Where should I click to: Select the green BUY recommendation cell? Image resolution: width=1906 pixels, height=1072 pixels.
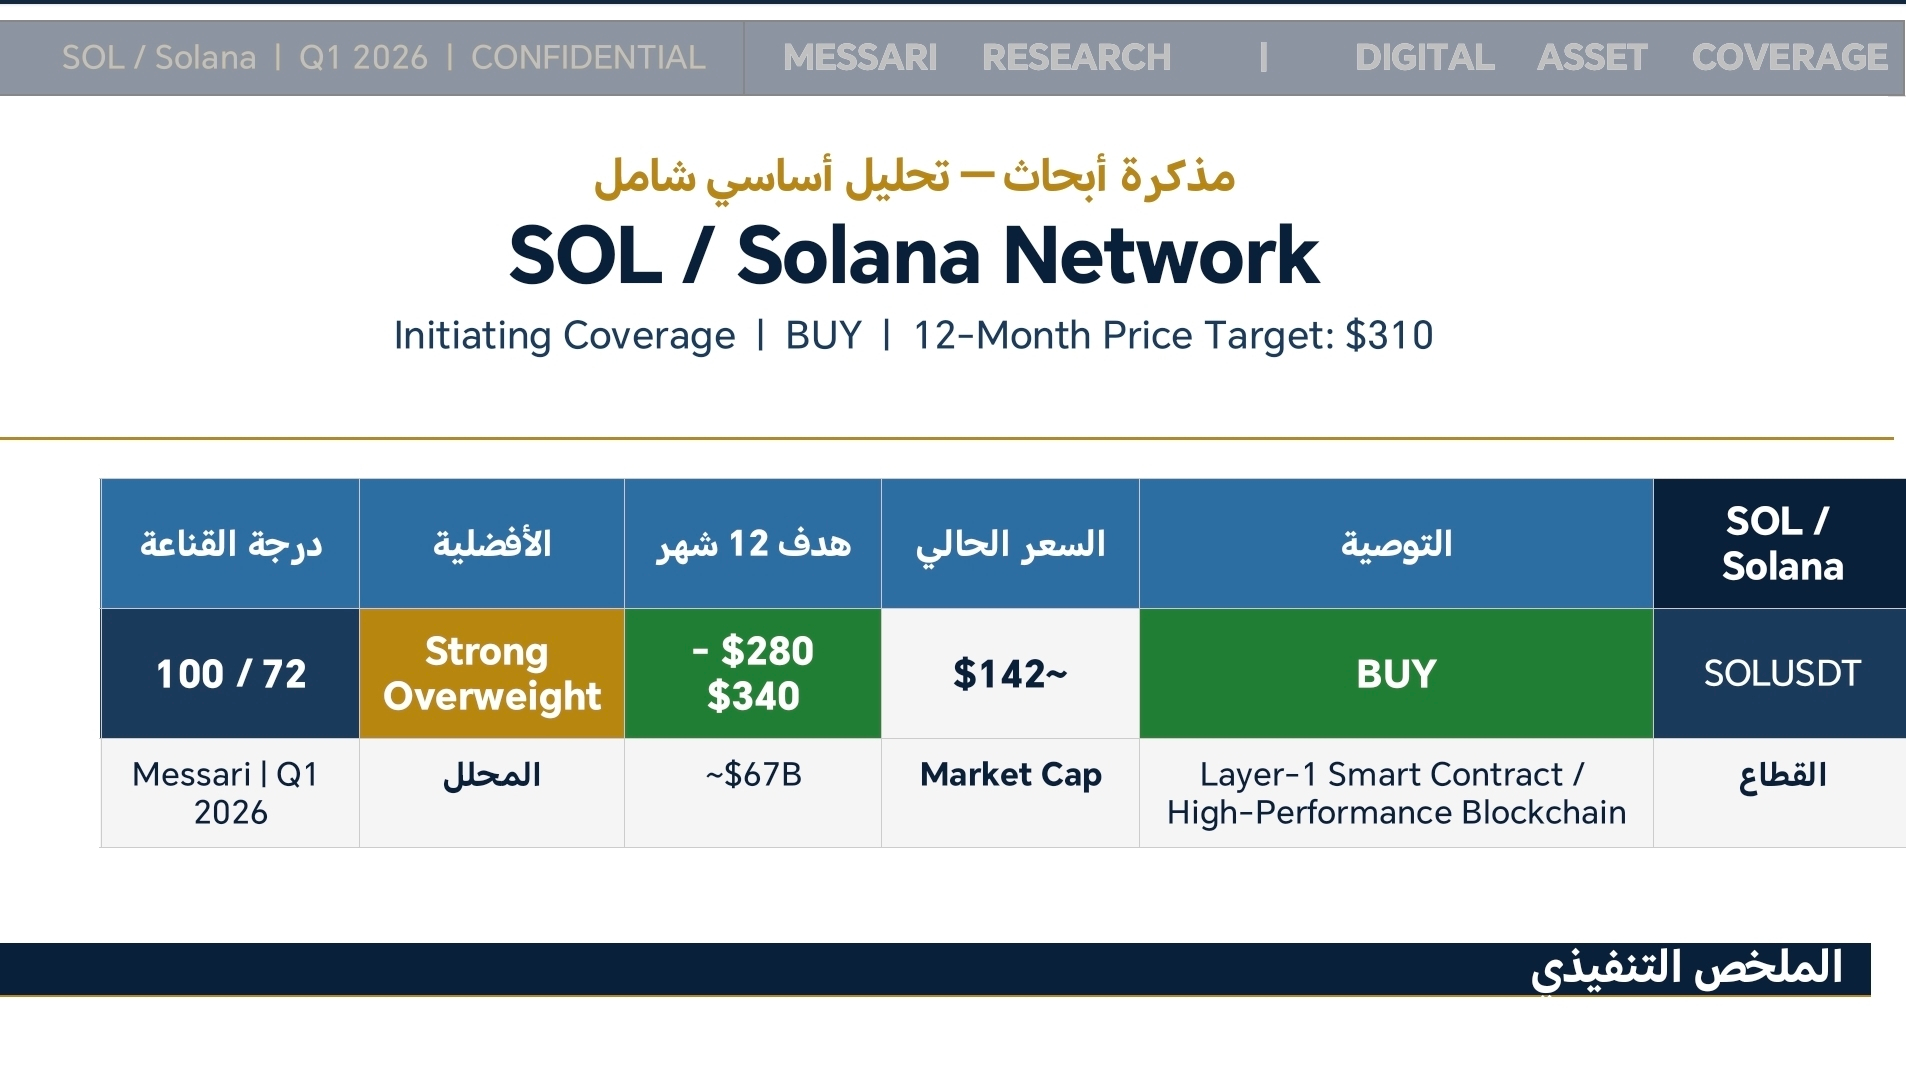point(1396,674)
